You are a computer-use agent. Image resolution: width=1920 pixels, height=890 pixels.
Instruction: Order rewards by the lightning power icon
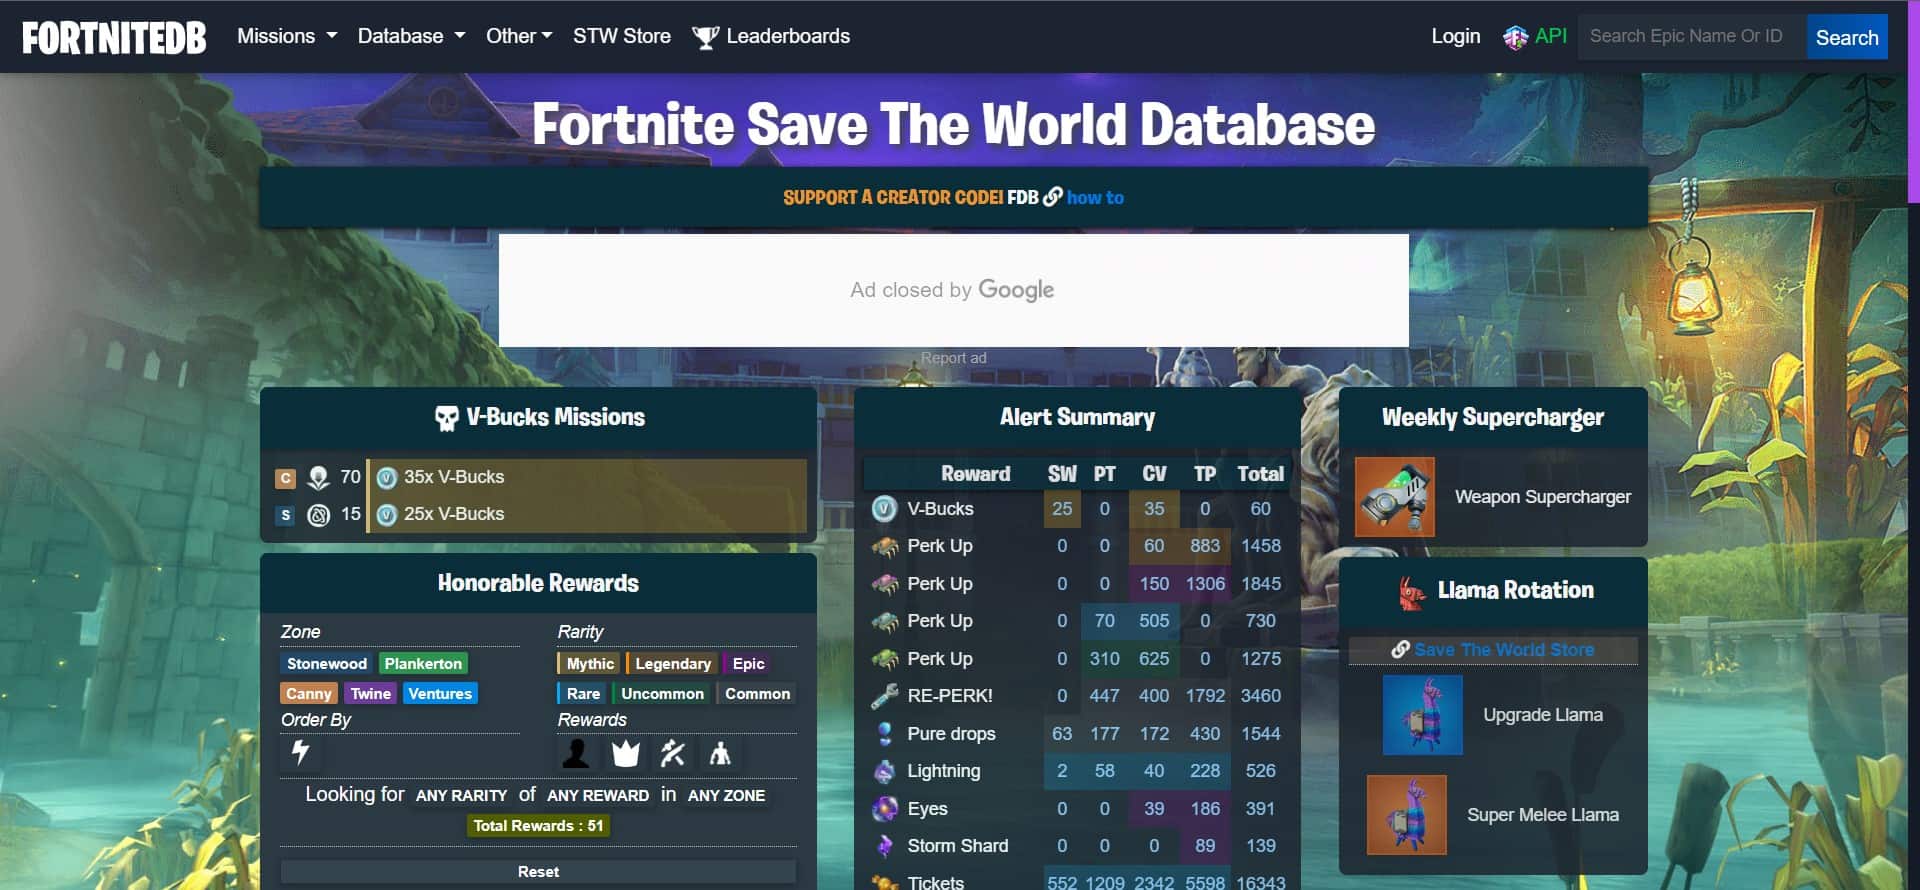click(300, 752)
